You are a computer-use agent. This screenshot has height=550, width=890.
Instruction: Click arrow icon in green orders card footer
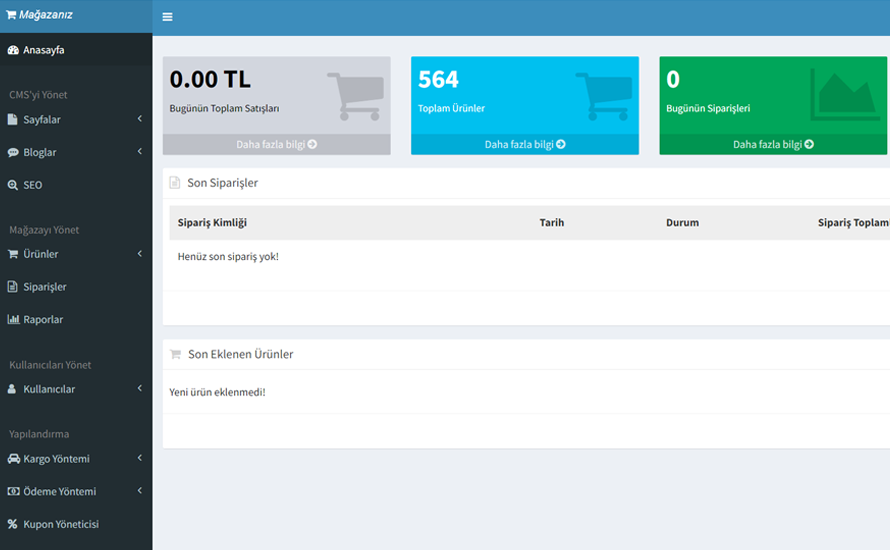coord(809,145)
